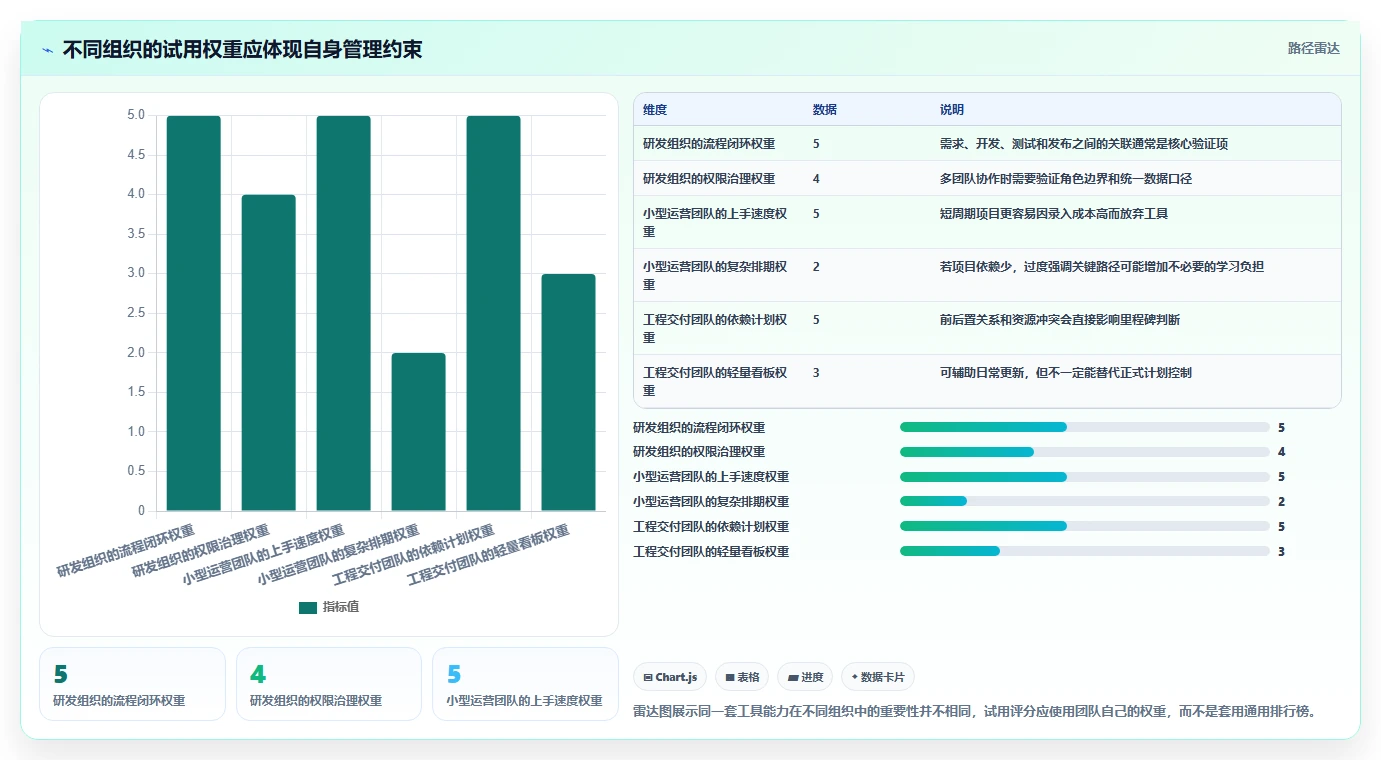Viewport: 1381px width, 760px height.
Task: Click the description starting 需求、开发、测试和发布
Action: coord(1084,144)
